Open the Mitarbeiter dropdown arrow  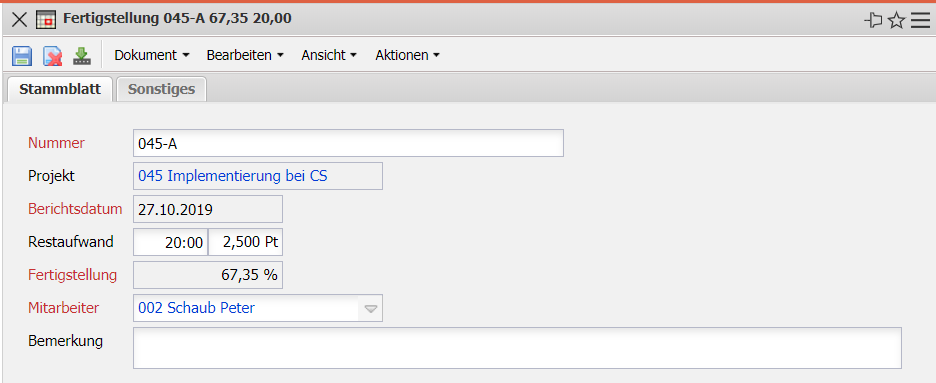click(x=371, y=308)
